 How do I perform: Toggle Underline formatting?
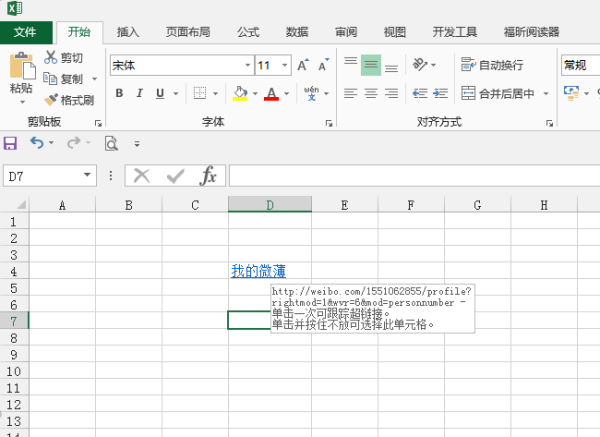[x=159, y=94]
